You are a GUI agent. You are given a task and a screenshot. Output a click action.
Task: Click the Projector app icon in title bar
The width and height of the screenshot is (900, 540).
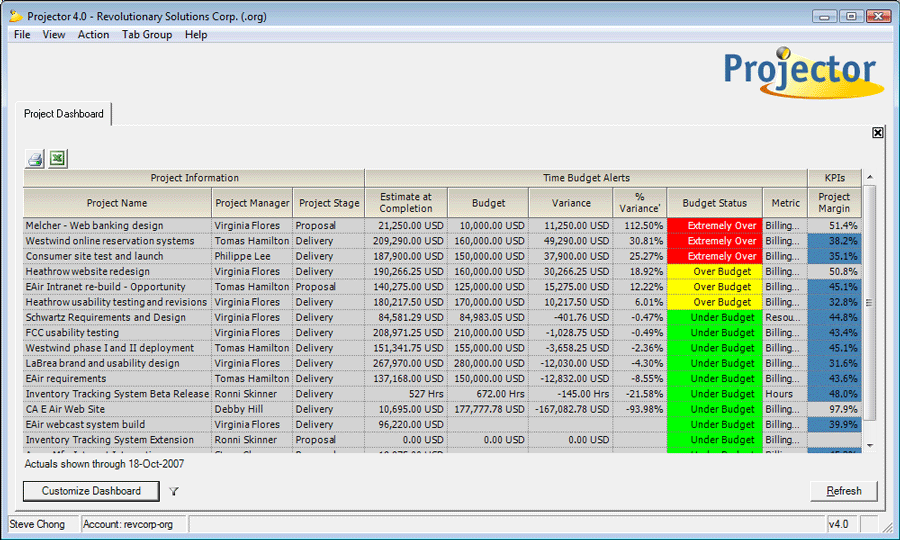15,16
